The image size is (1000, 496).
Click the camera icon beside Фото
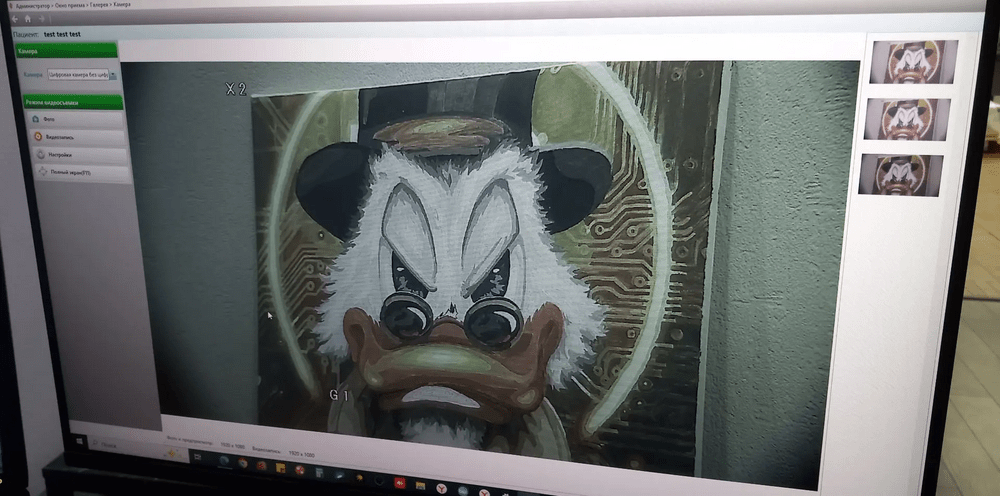point(35,119)
